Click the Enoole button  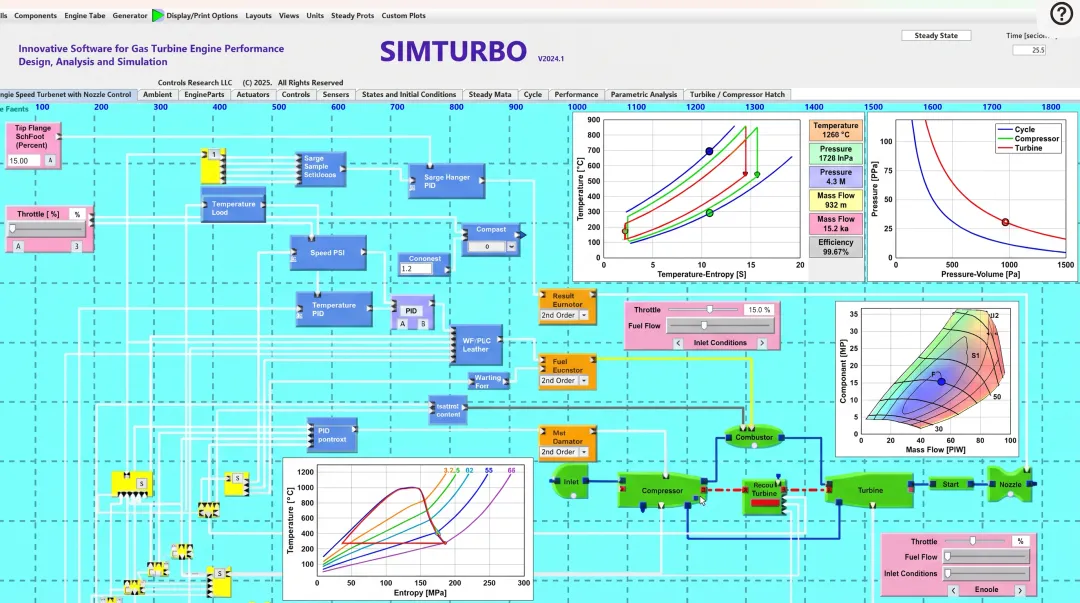(986, 590)
